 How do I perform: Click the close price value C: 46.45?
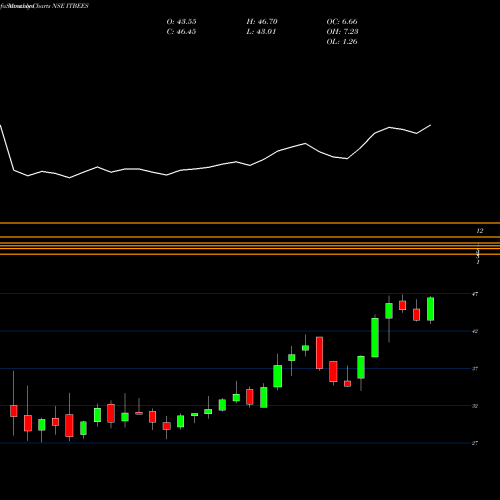[181, 32]
